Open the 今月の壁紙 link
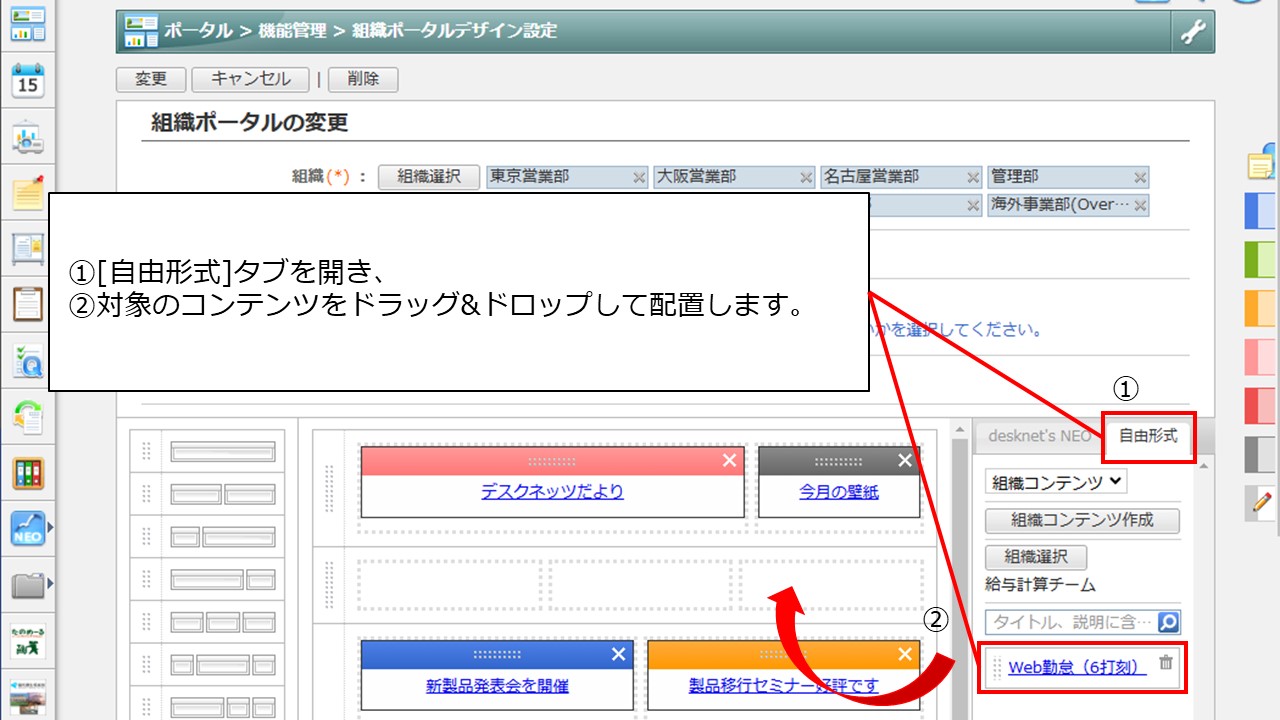This screenshot has height=720, width=1280. coord(838,492)
